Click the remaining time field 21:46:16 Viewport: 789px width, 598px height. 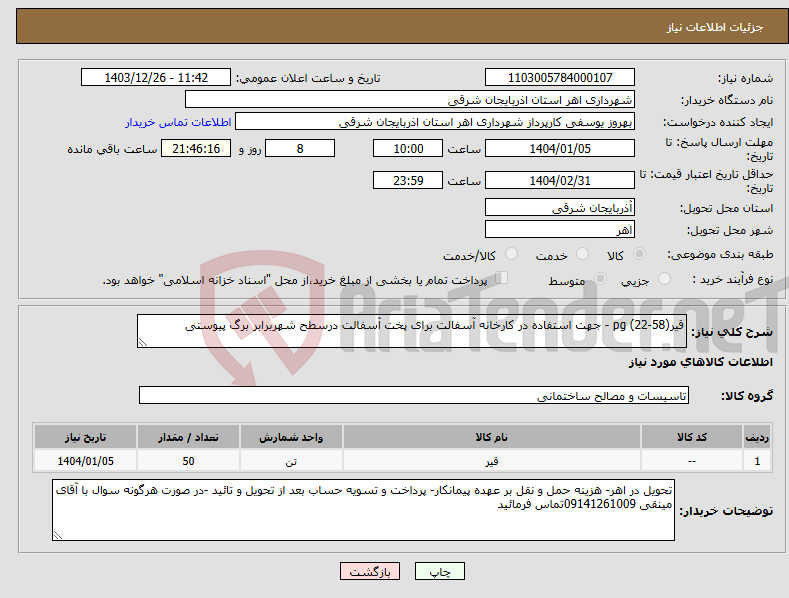(196, 148)
